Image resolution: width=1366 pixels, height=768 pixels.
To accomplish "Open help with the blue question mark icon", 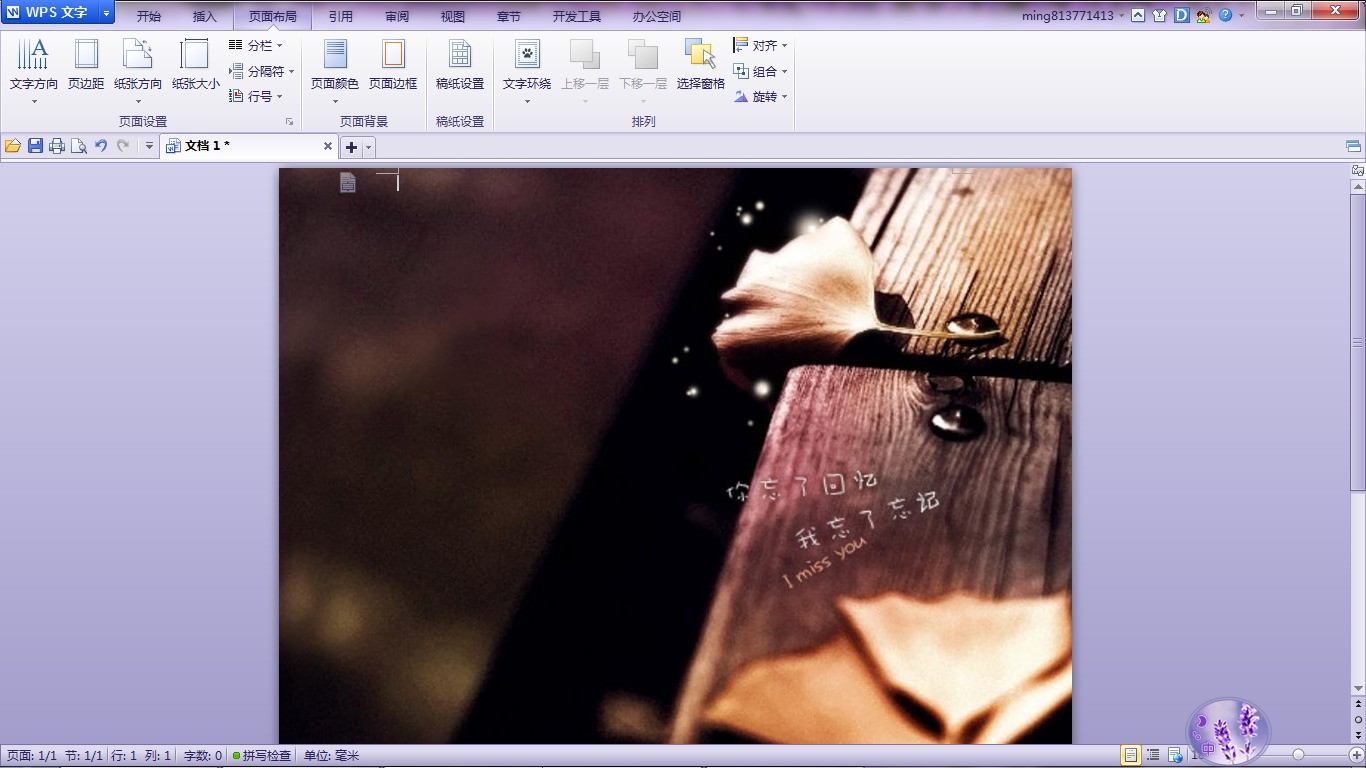I will (1225, 15).
